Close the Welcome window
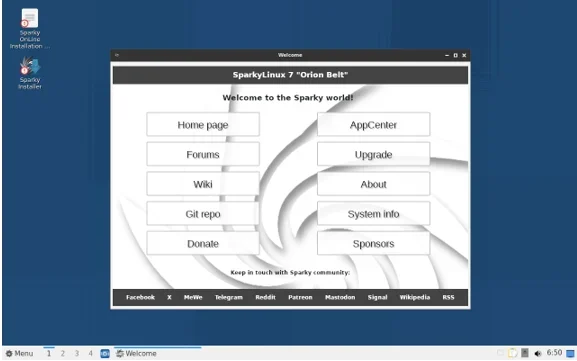 tap(464, 55)
